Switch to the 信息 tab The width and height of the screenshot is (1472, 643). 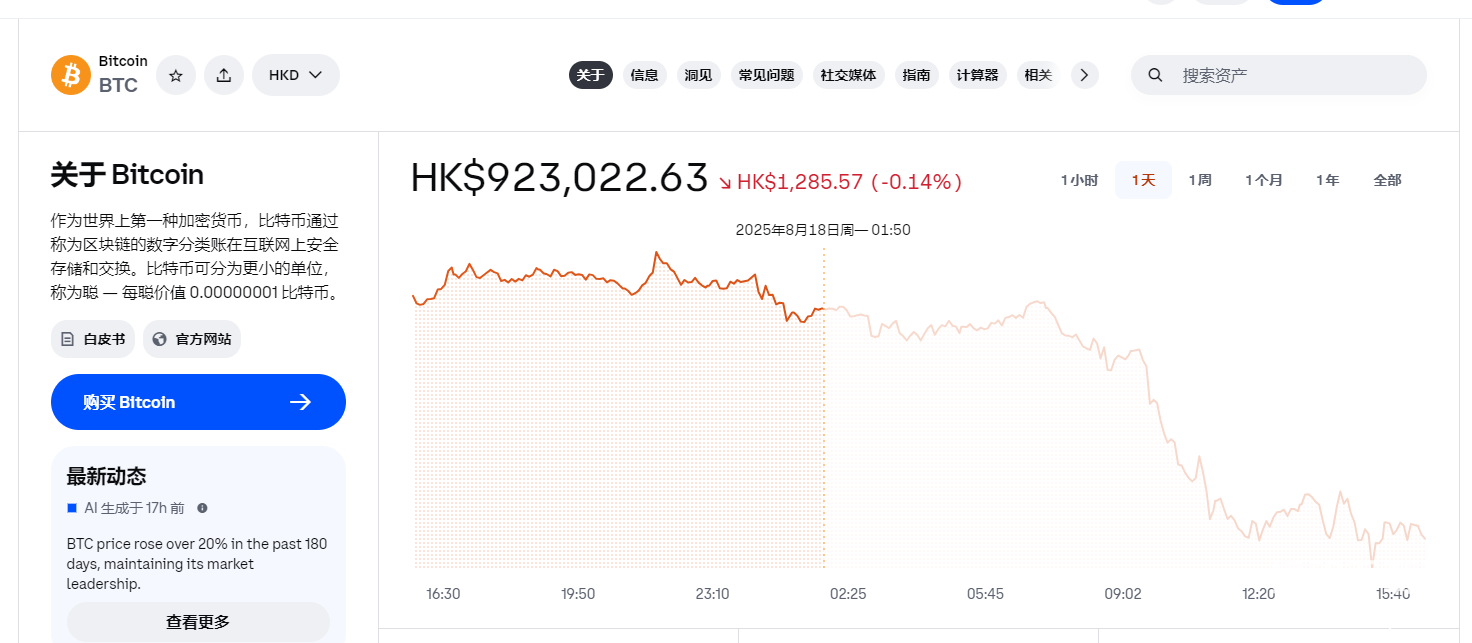tap(644, 75)
